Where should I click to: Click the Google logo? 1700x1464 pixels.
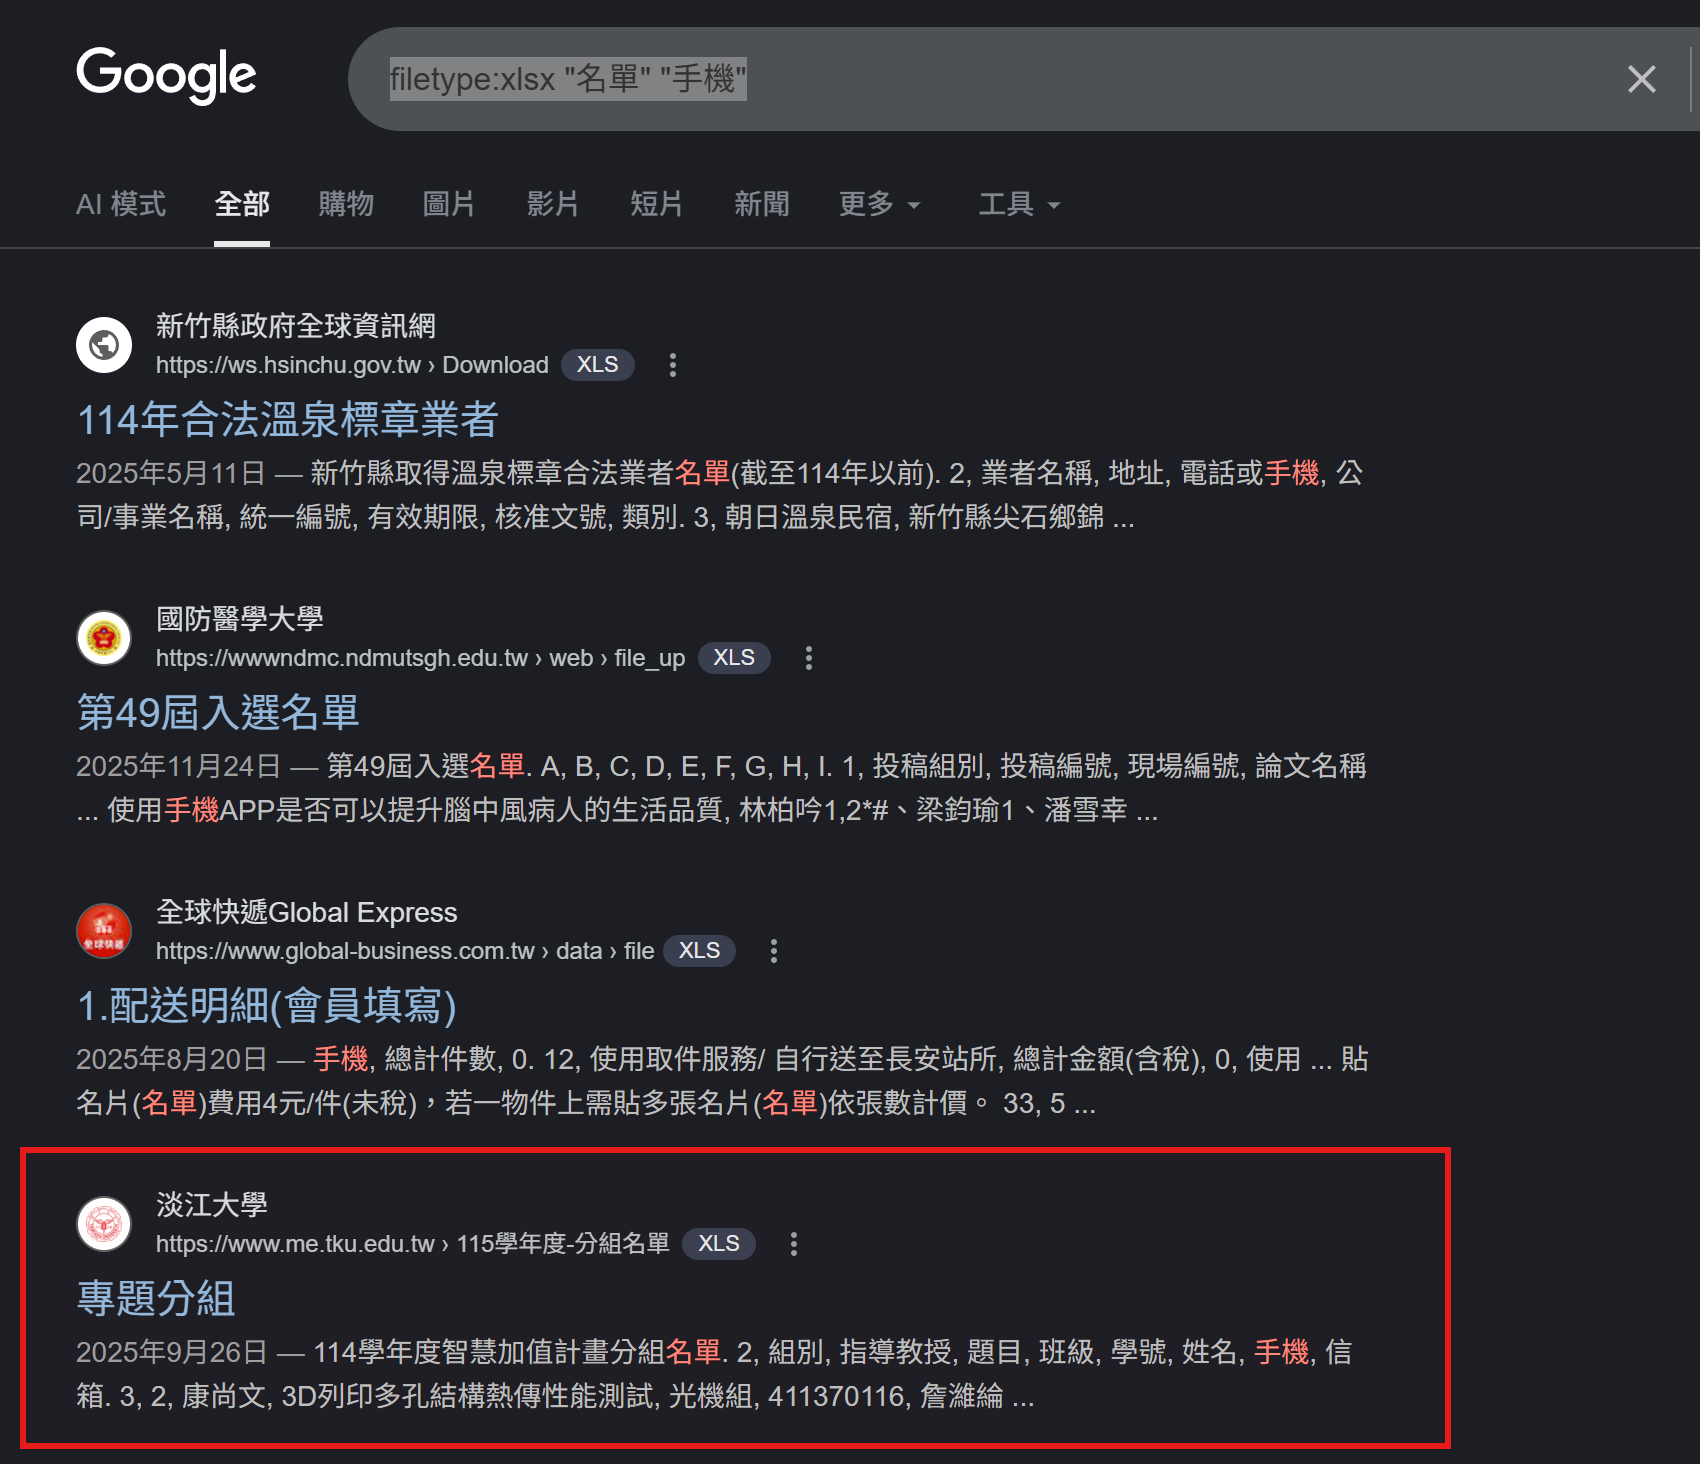166,76
